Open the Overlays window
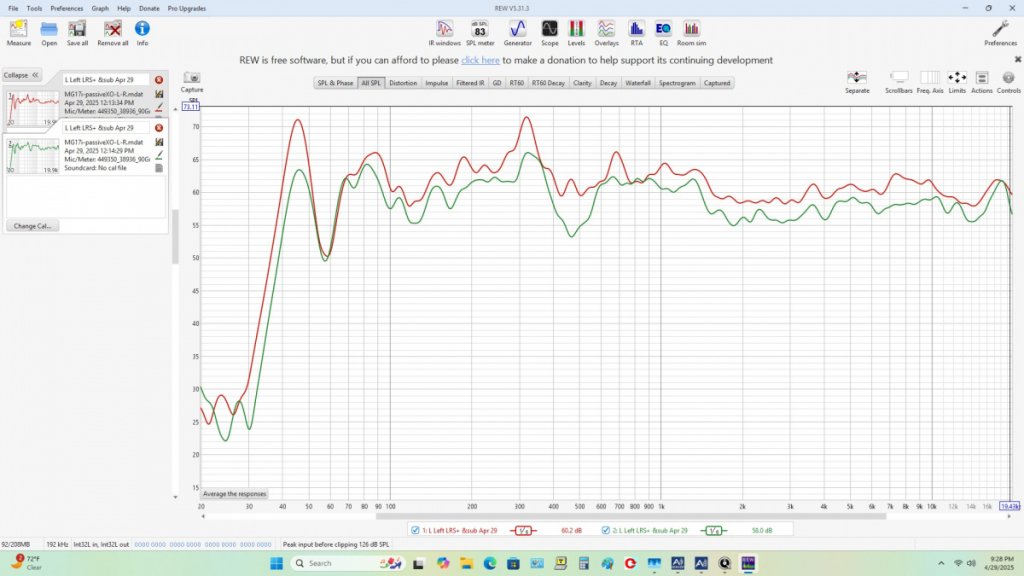This screenshot has width=1024, height=576. point(606,33)
